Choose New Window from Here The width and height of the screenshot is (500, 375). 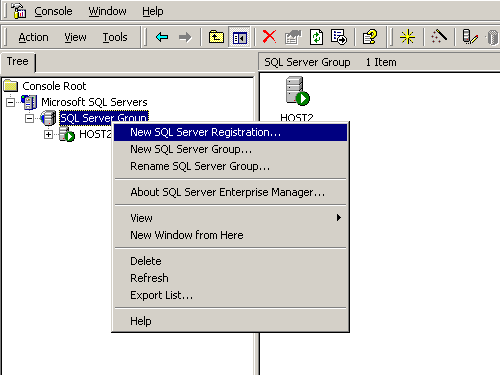coord(230,235)
